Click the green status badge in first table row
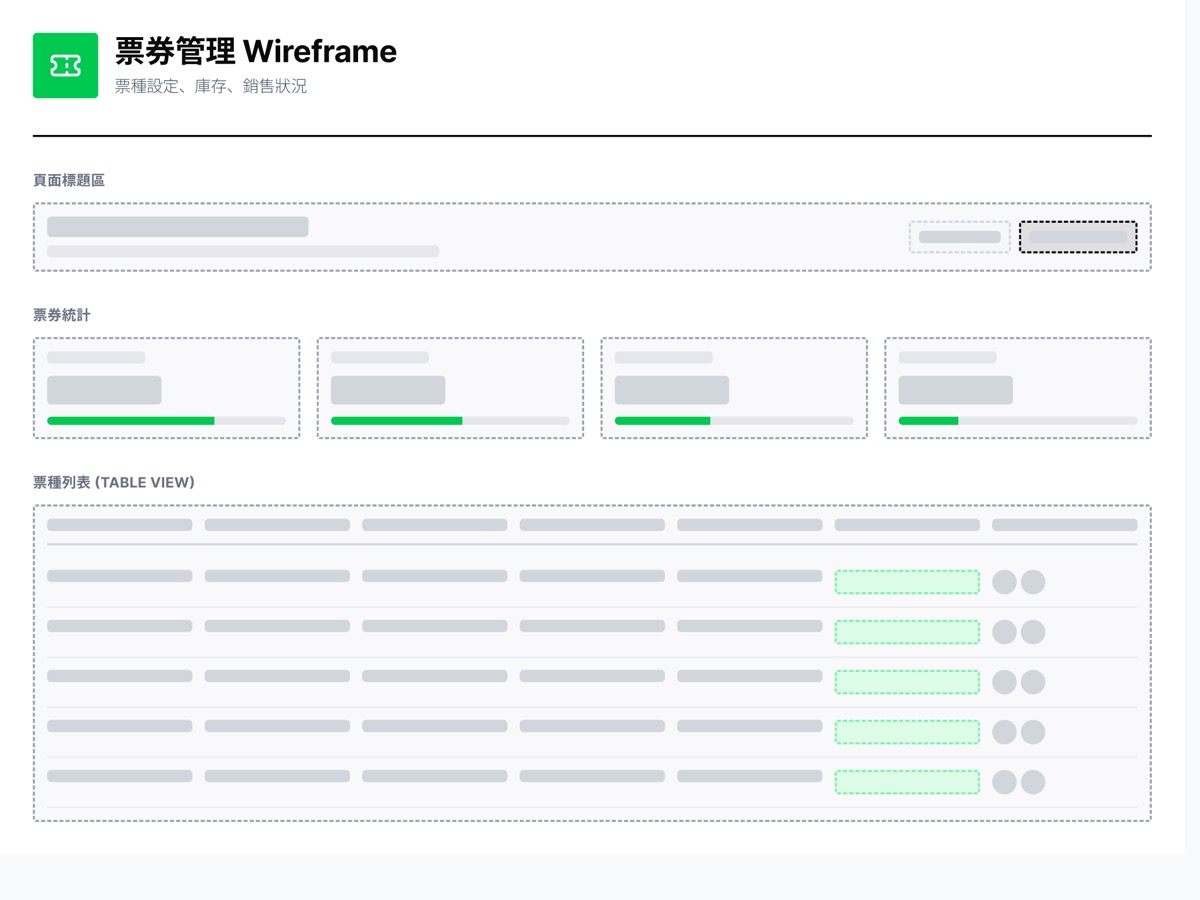This screenshot has width=1200, height=900. [x=907, y=582]
